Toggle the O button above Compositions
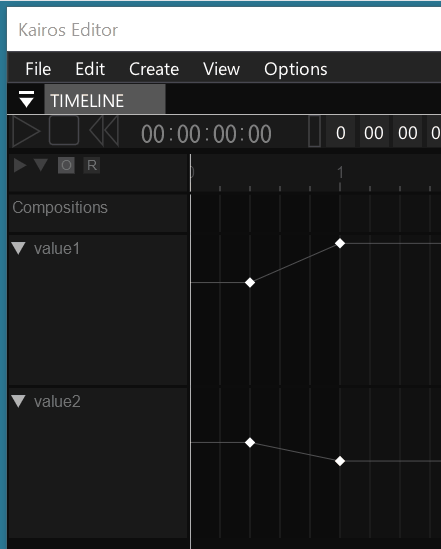The image size is (441, 549). pyautogui.click(x=66, y=165)
